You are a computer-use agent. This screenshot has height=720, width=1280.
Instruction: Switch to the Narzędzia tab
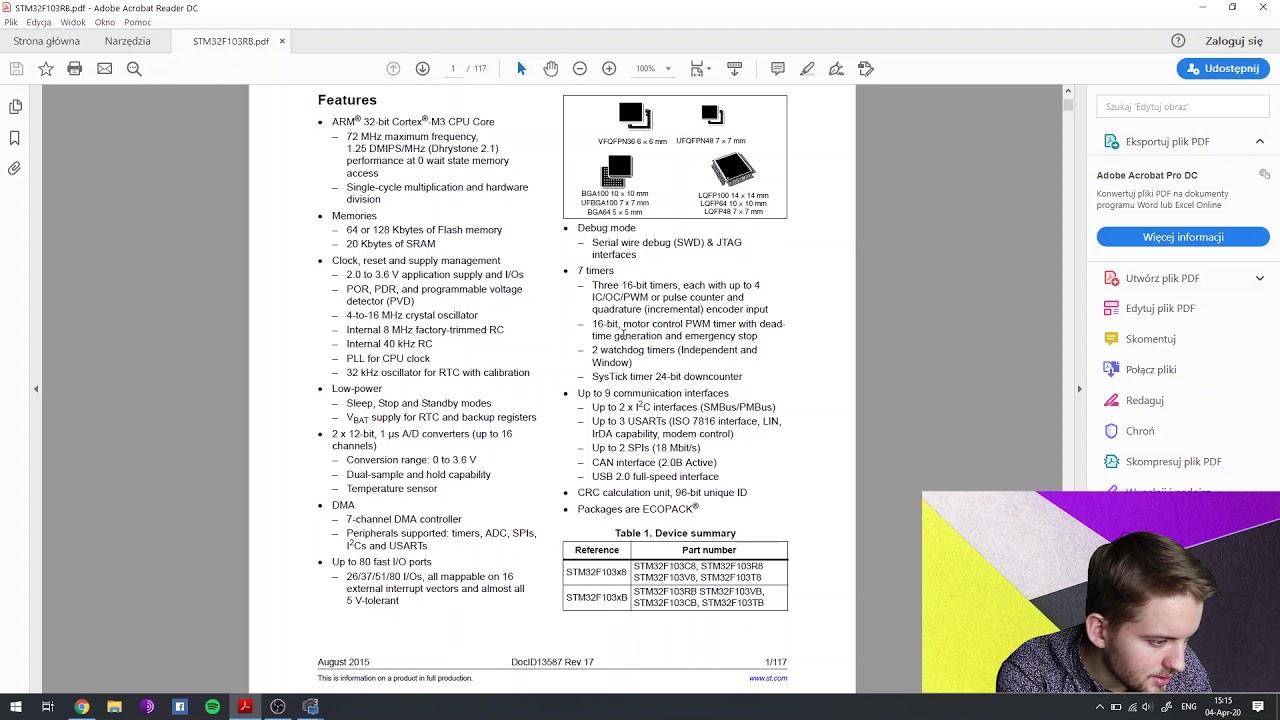click(128, 41)
